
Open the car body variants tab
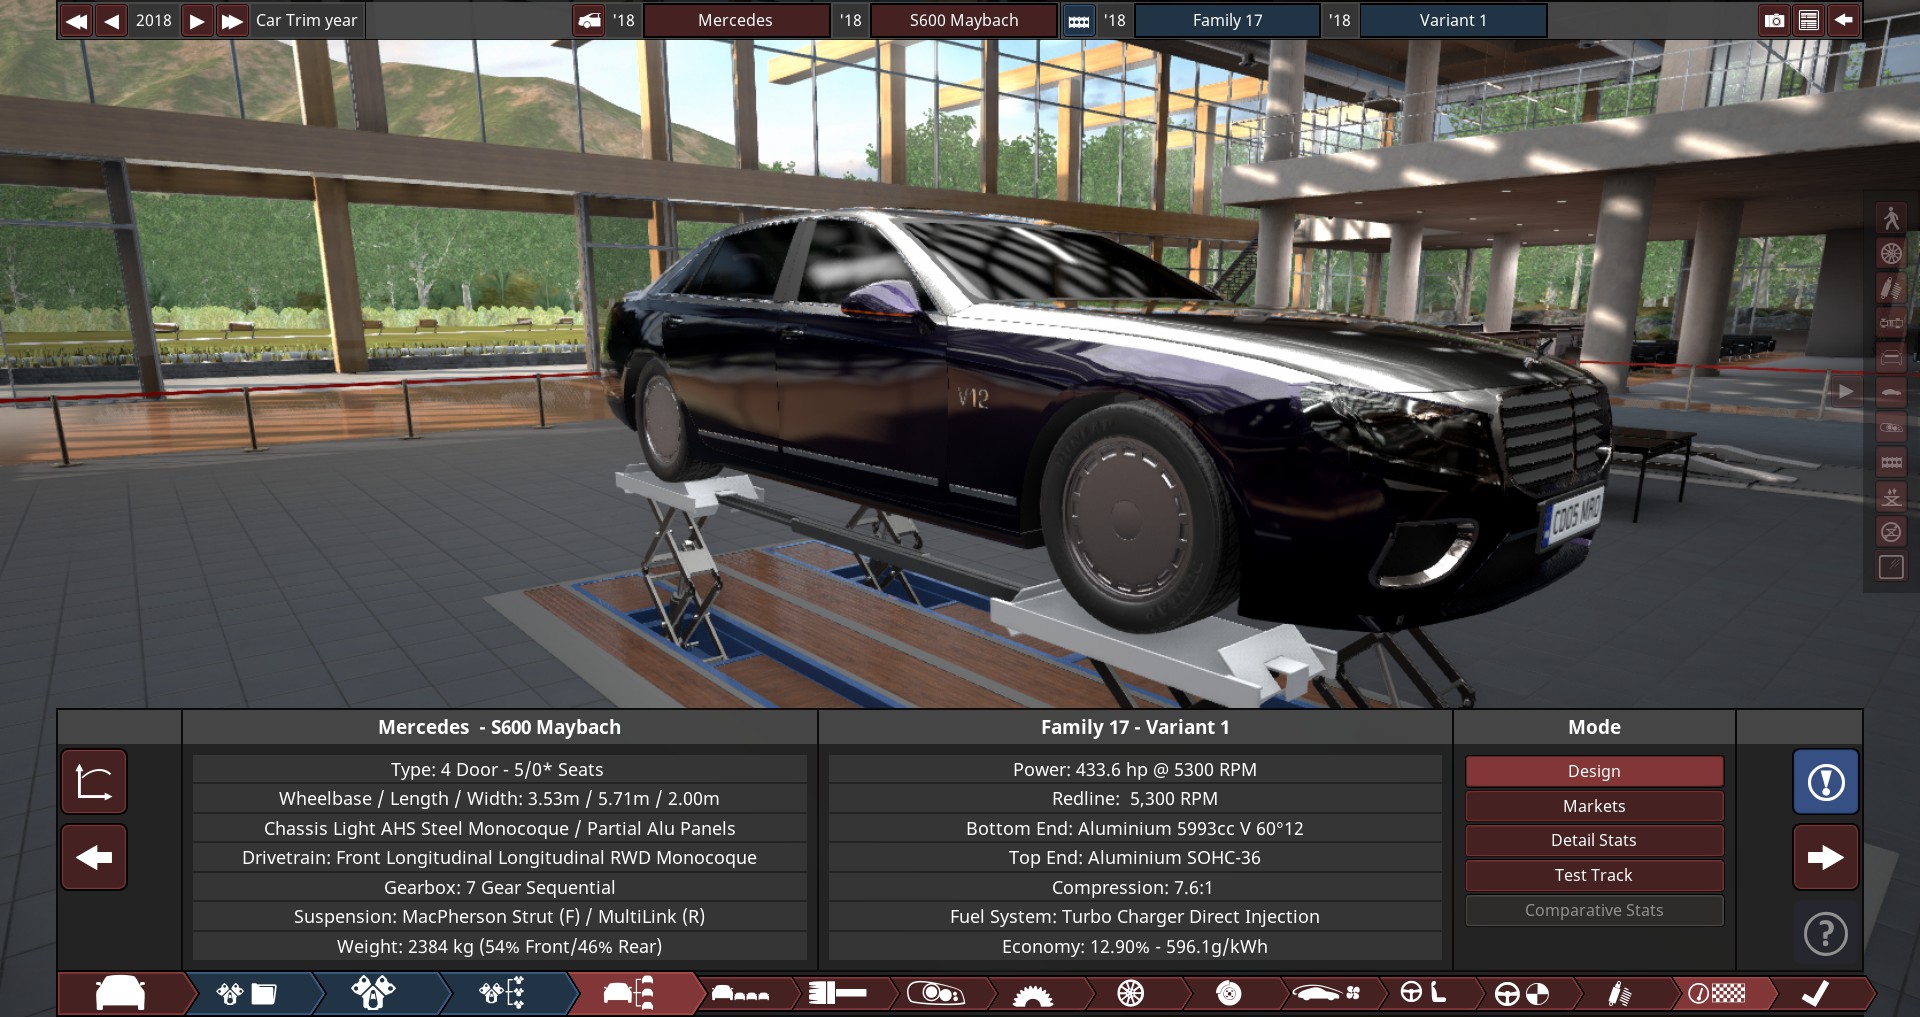pyautogui.click(x=740, y=993)
